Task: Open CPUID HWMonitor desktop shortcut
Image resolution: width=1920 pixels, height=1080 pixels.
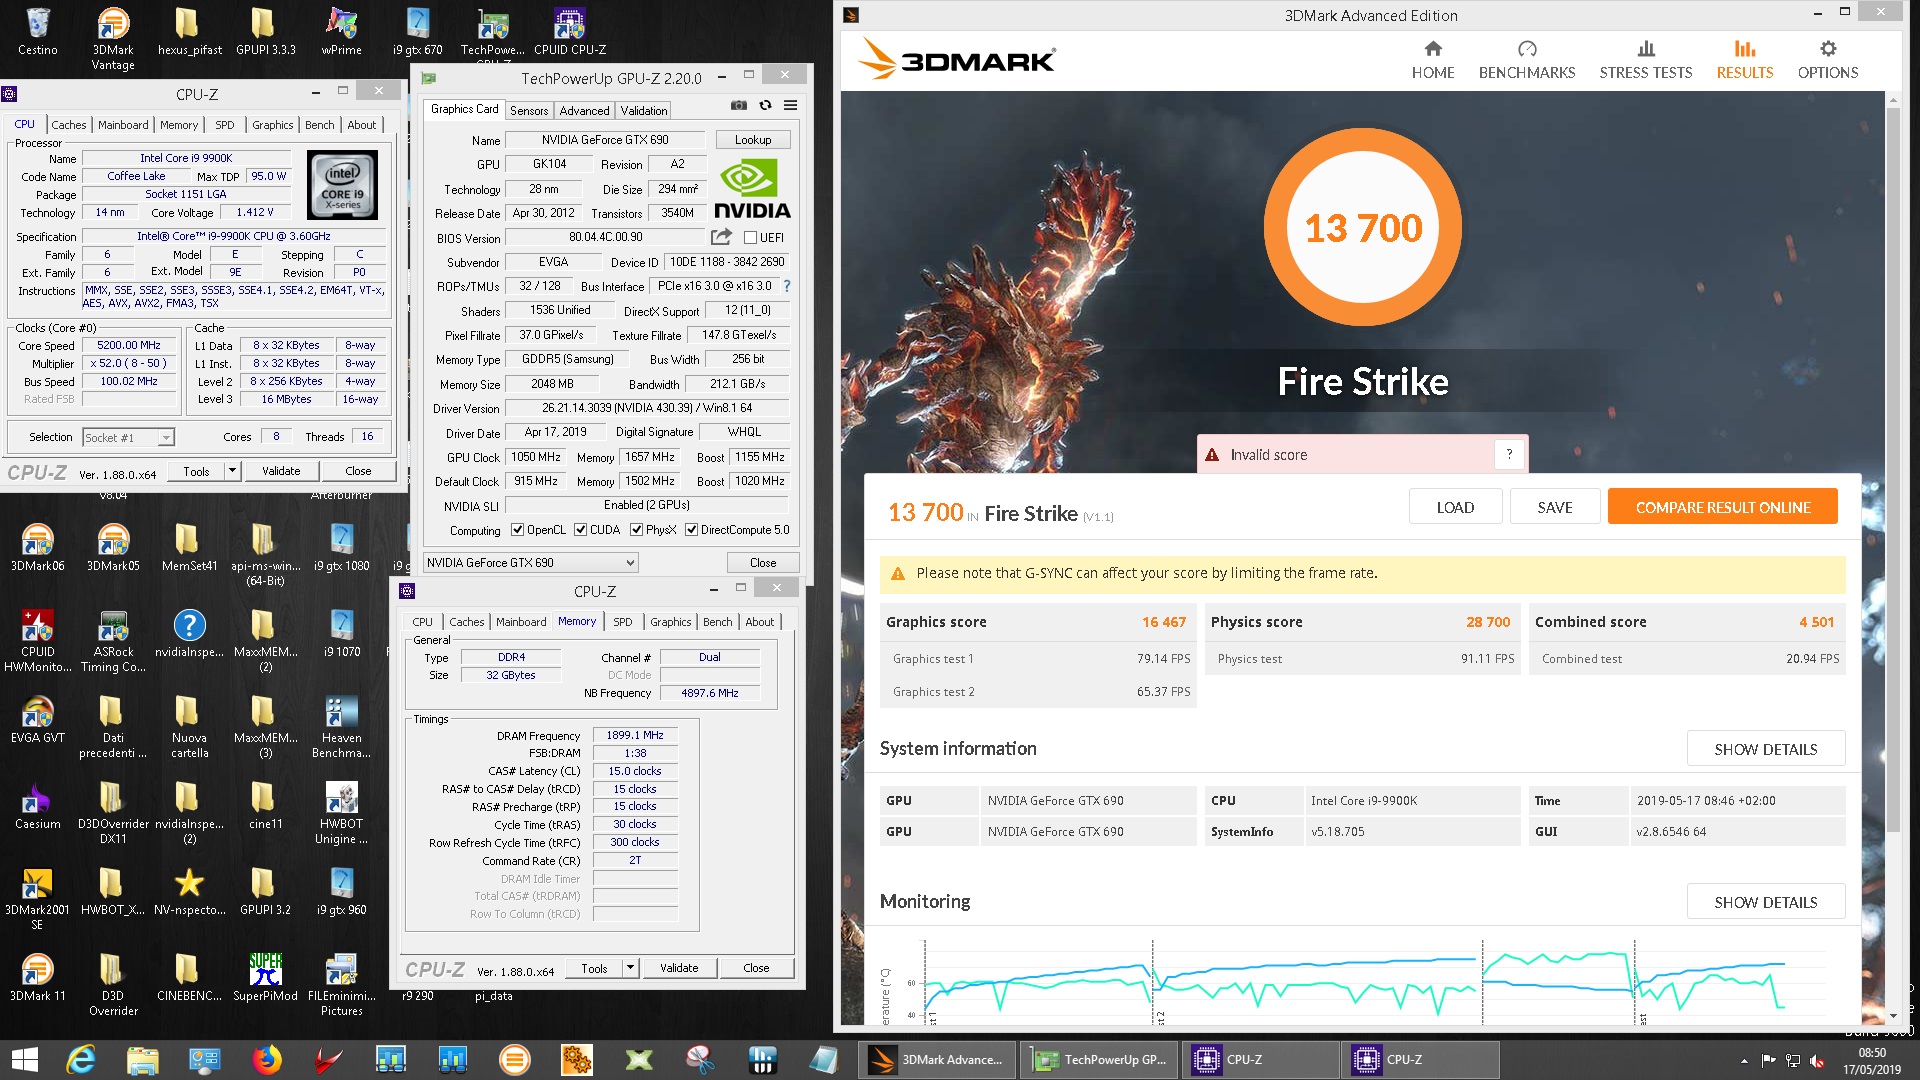Action: tap(38, 640)
